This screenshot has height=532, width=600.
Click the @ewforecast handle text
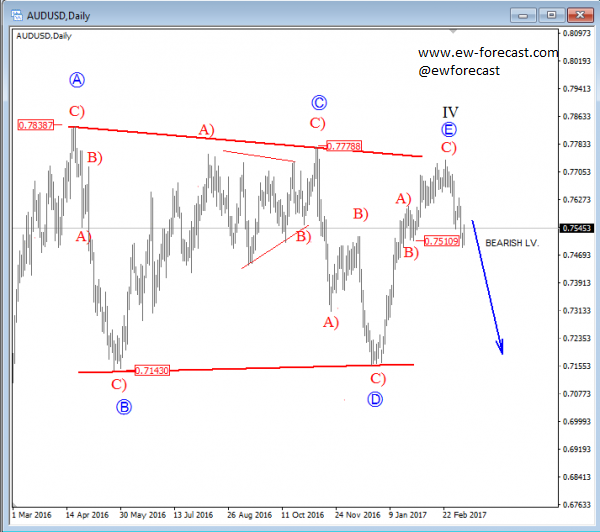[458, 70]
